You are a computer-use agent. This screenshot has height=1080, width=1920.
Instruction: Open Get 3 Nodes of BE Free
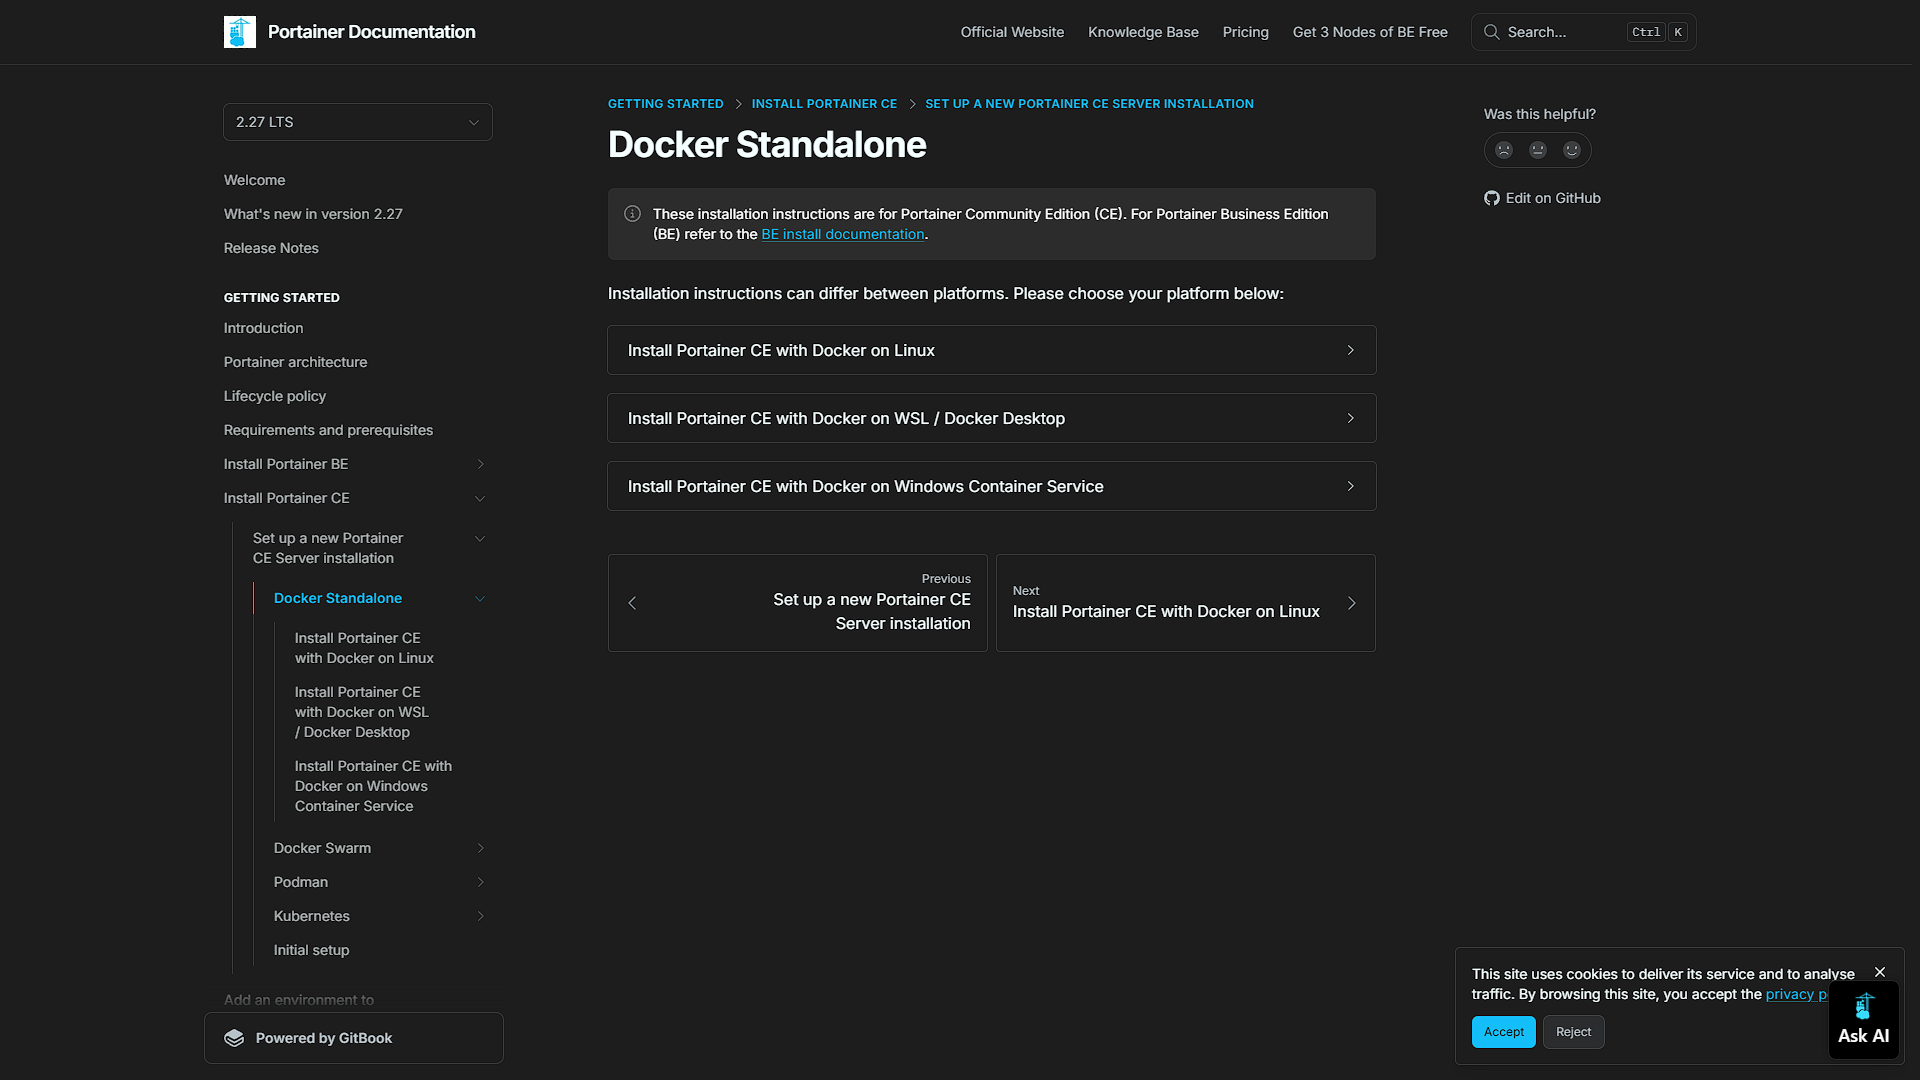(x=1370, y=32)
